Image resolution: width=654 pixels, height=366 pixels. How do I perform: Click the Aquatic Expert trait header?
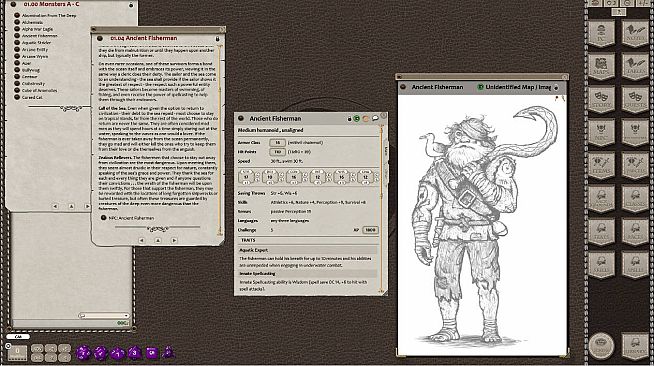tap(307, 250)
